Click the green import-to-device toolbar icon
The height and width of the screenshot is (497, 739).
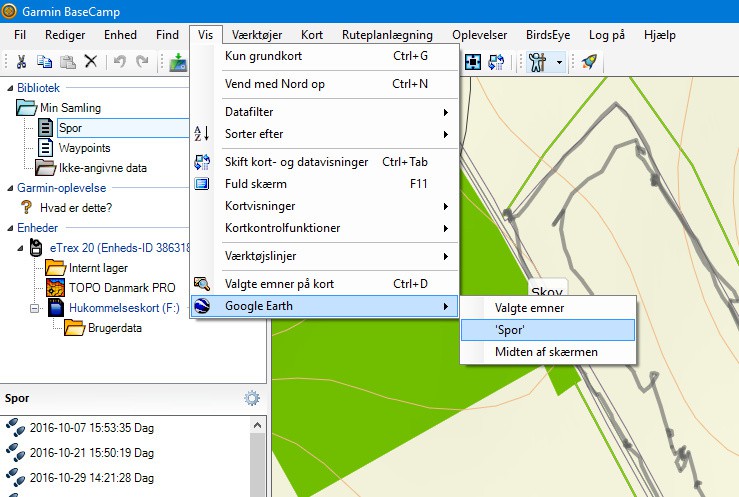tap(178, 62)
